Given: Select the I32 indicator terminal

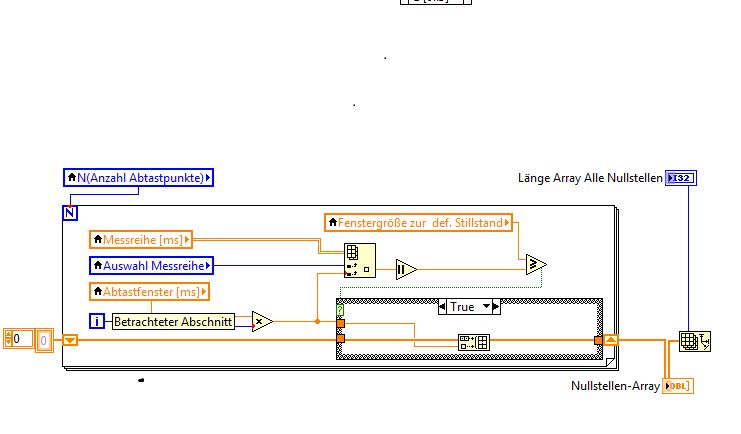Looking at the screenshot, I should click(680, 178).
